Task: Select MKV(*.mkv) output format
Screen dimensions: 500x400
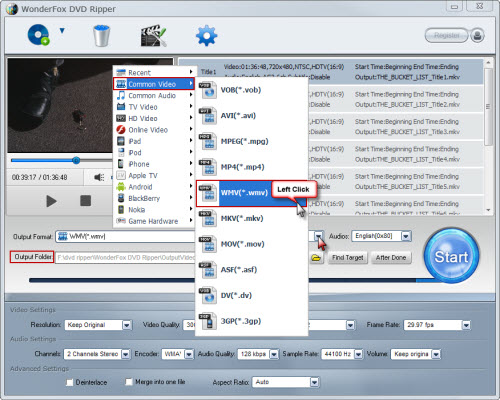Action: click(x=251, y=218)
